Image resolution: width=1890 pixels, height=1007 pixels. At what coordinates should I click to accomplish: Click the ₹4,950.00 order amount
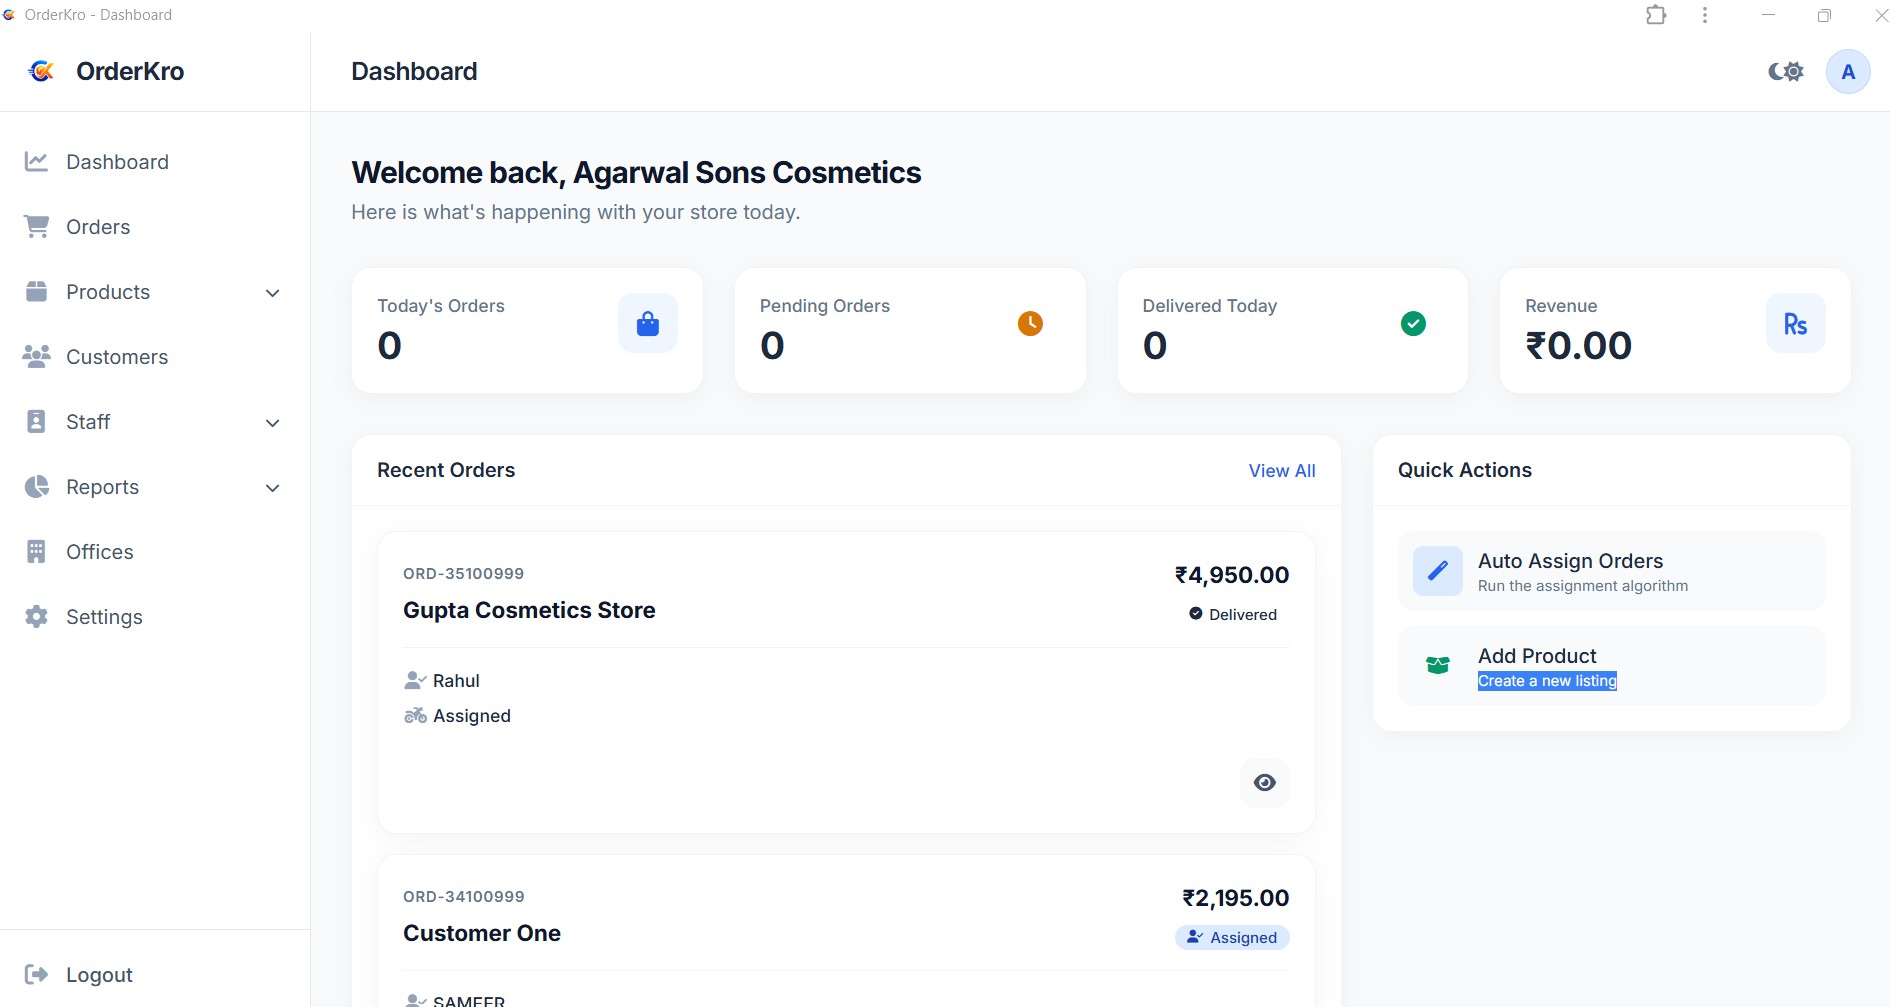1232,575
